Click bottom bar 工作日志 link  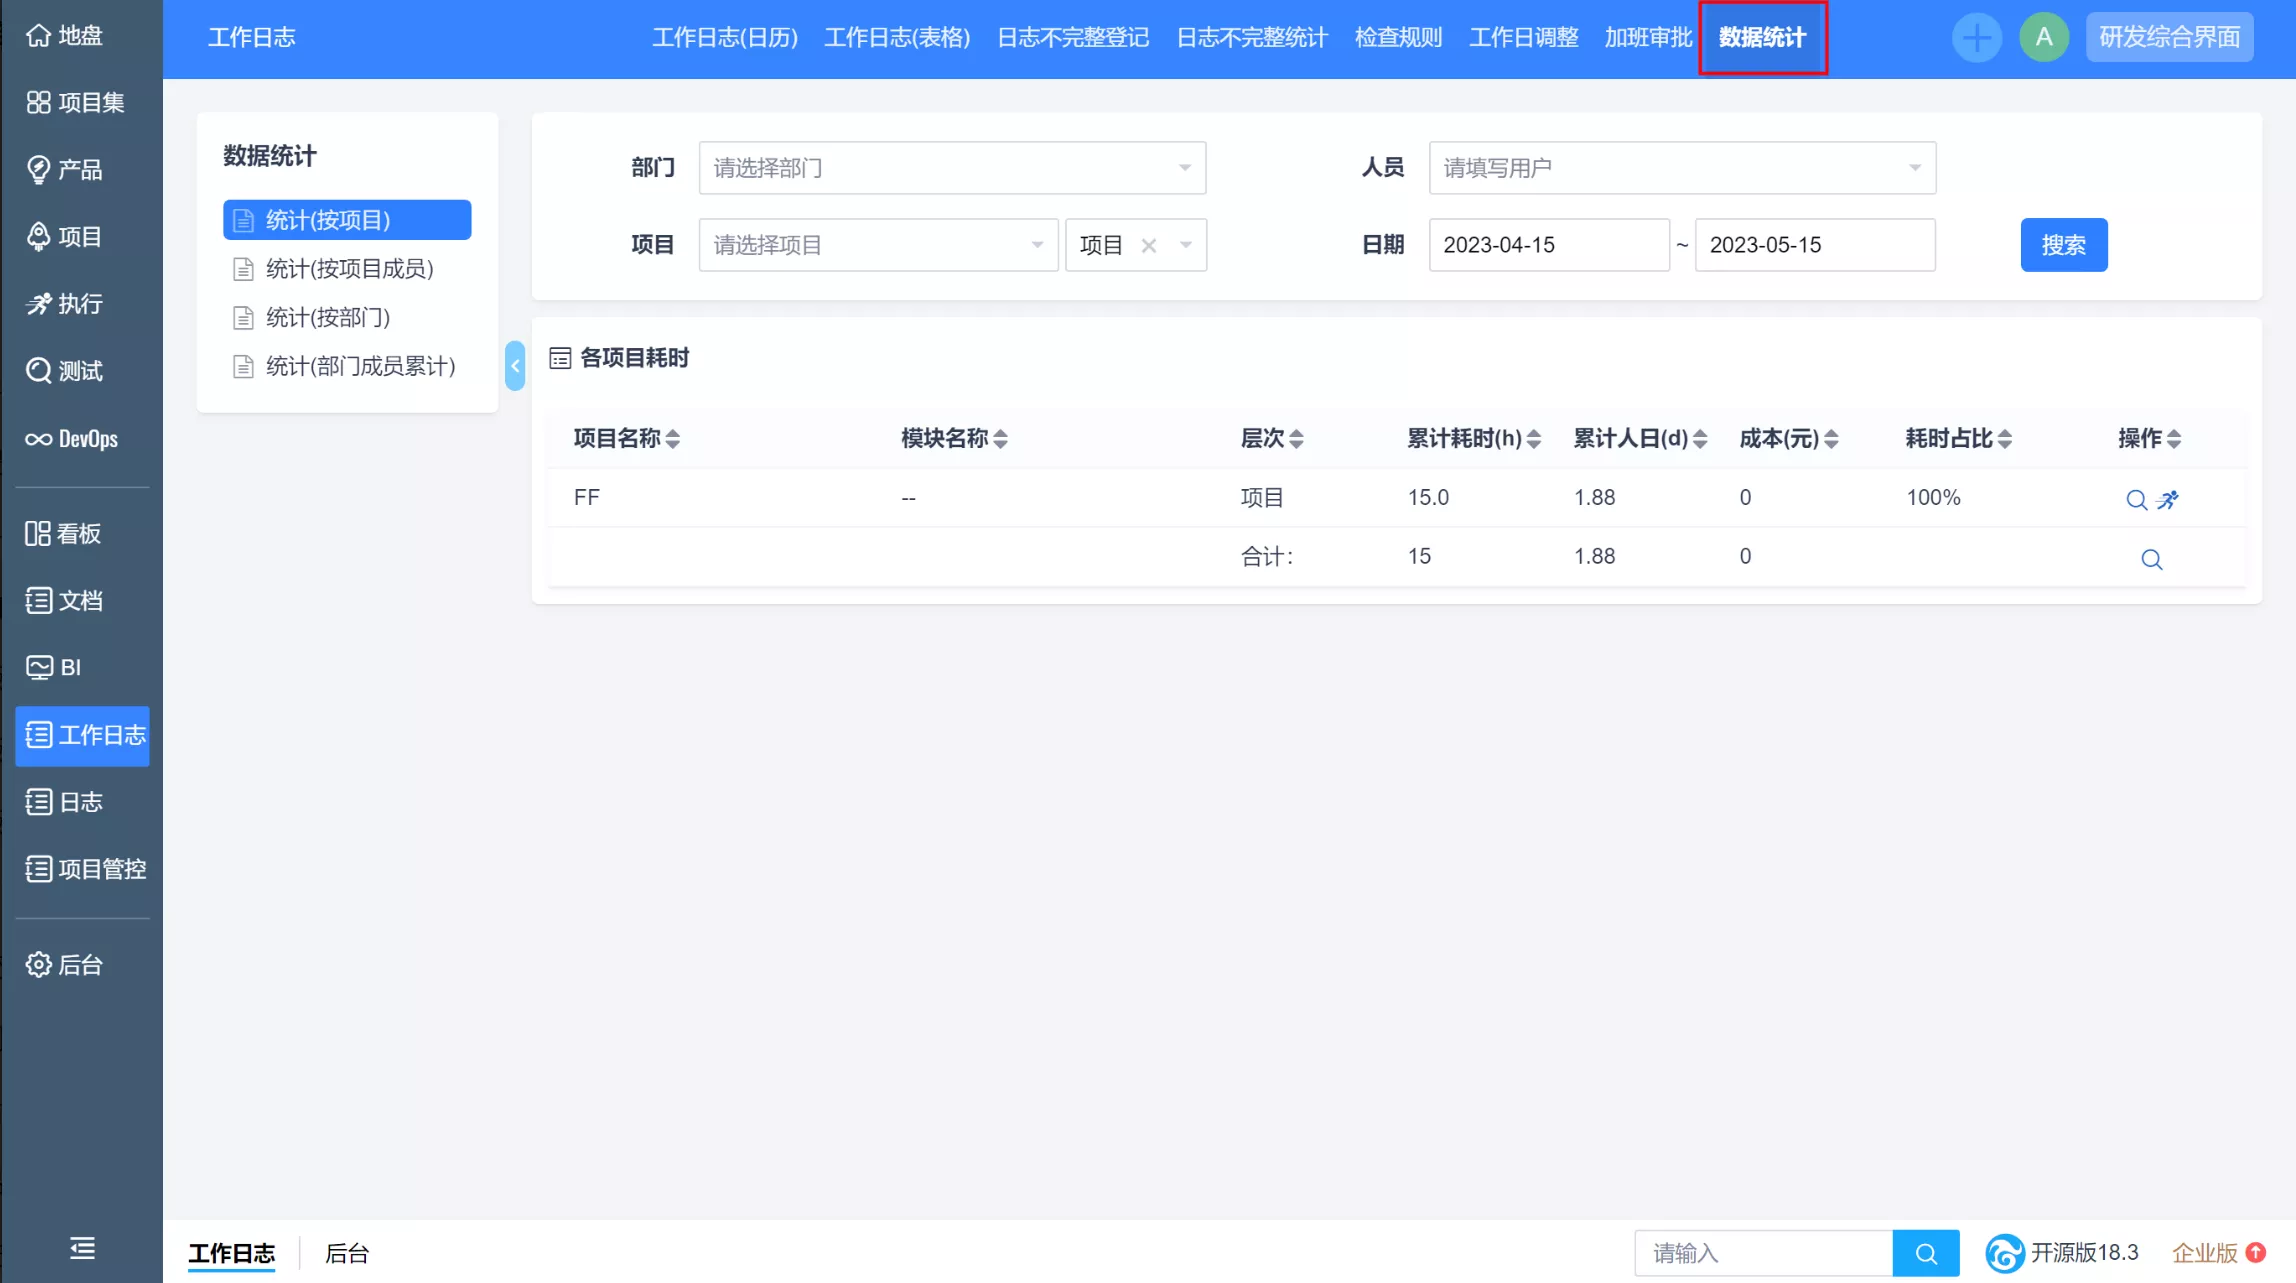232,1253
